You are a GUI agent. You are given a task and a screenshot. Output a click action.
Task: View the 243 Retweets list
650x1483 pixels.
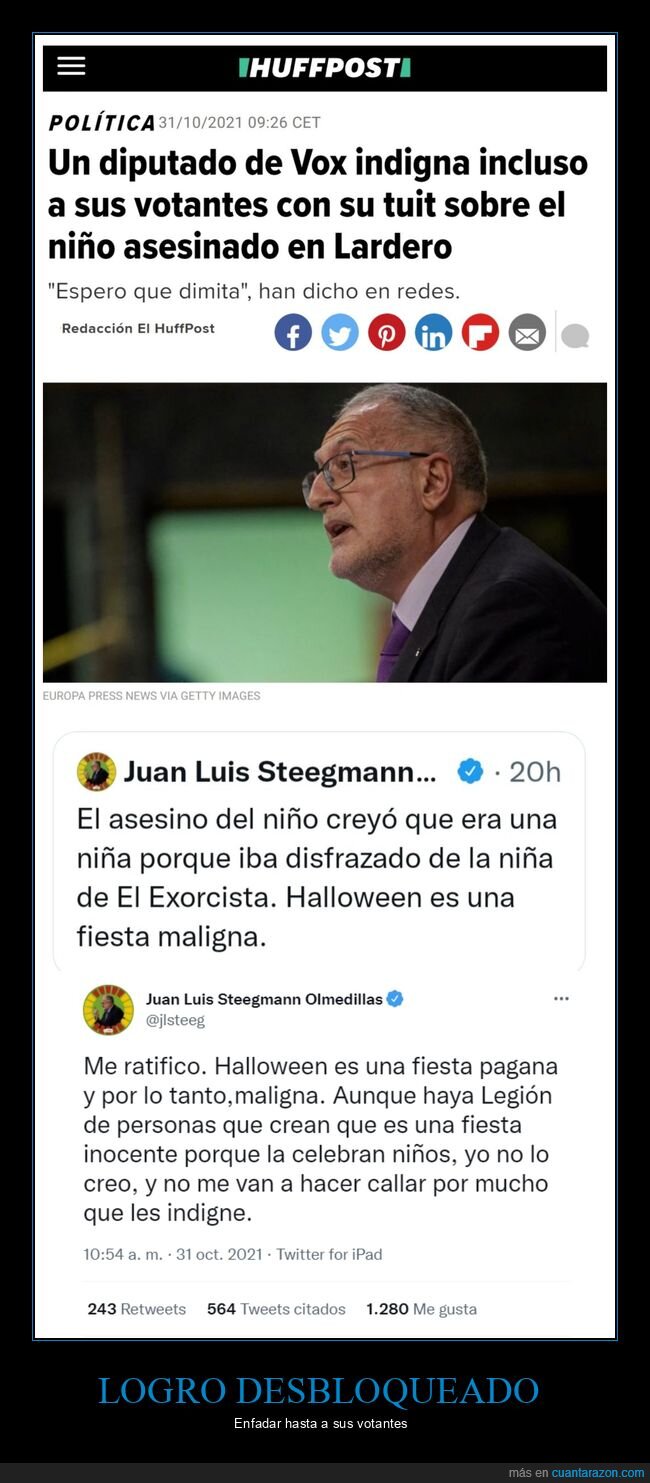point(136,1309)
